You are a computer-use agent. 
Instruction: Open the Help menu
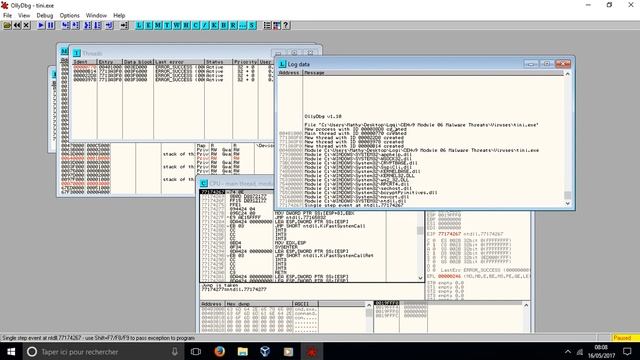(119, 16)
